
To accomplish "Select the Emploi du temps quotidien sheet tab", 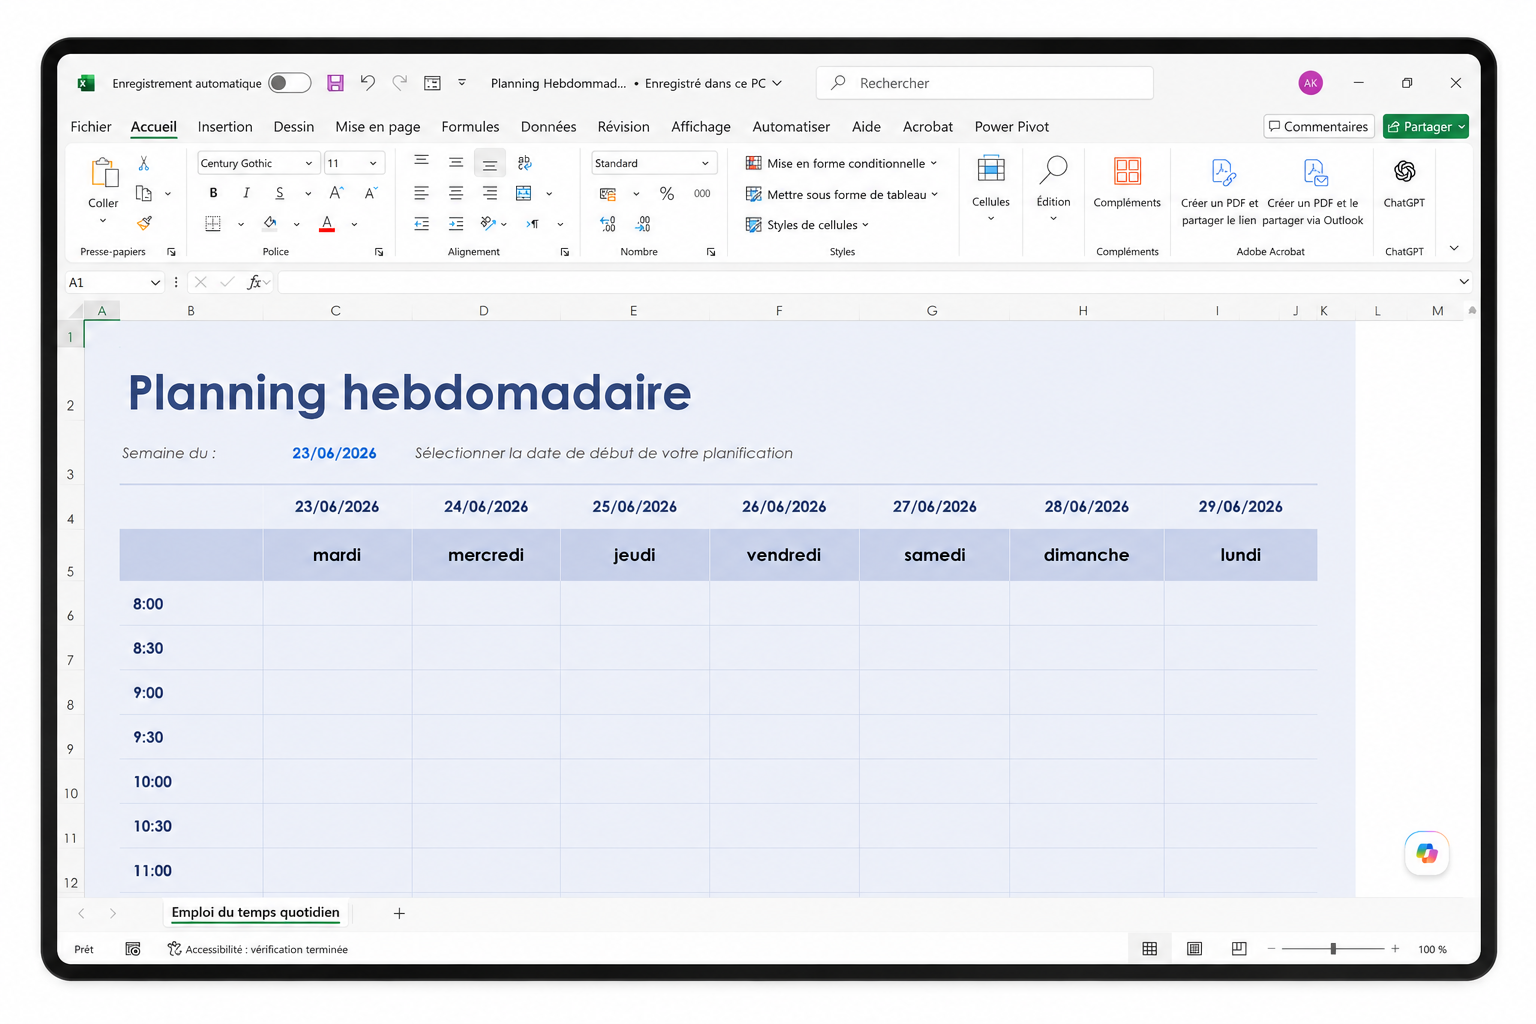I will 255,912.
